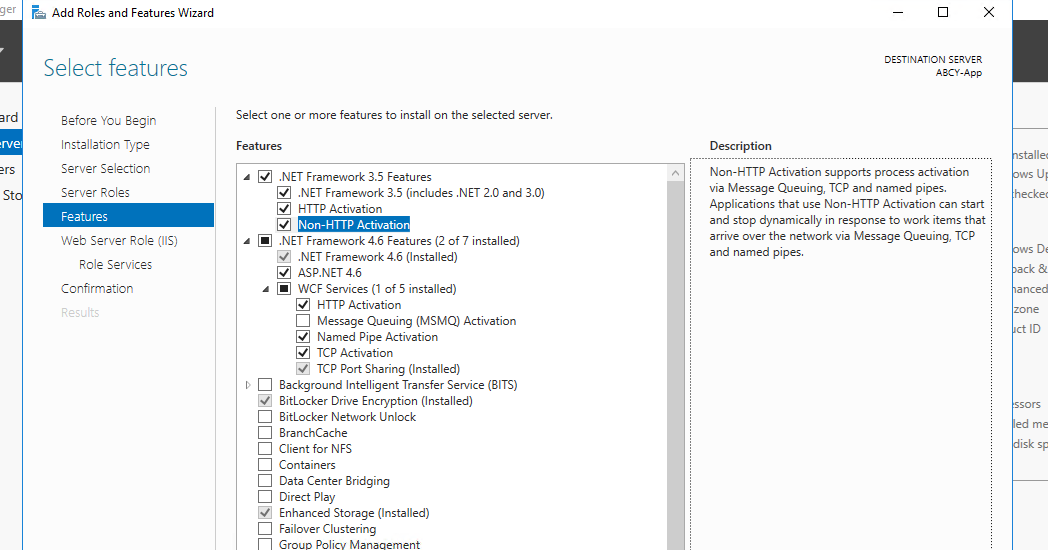Viewport: 1048px width, 550px height.
Task: Select the Features step in sidebar
Action: pyautogui.click(x=128, y=216)
